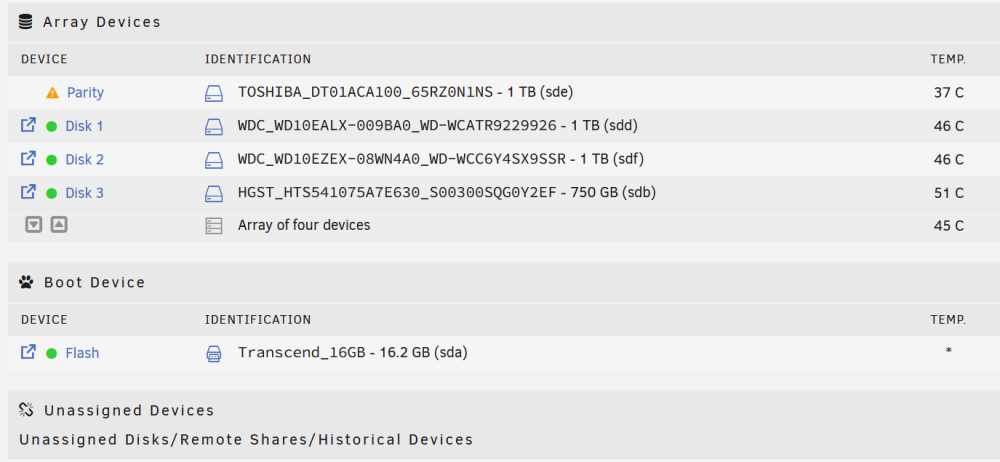The image size is (1000, 462).
Task: Click the Flash green status indicator
Action: coord(52,353)
